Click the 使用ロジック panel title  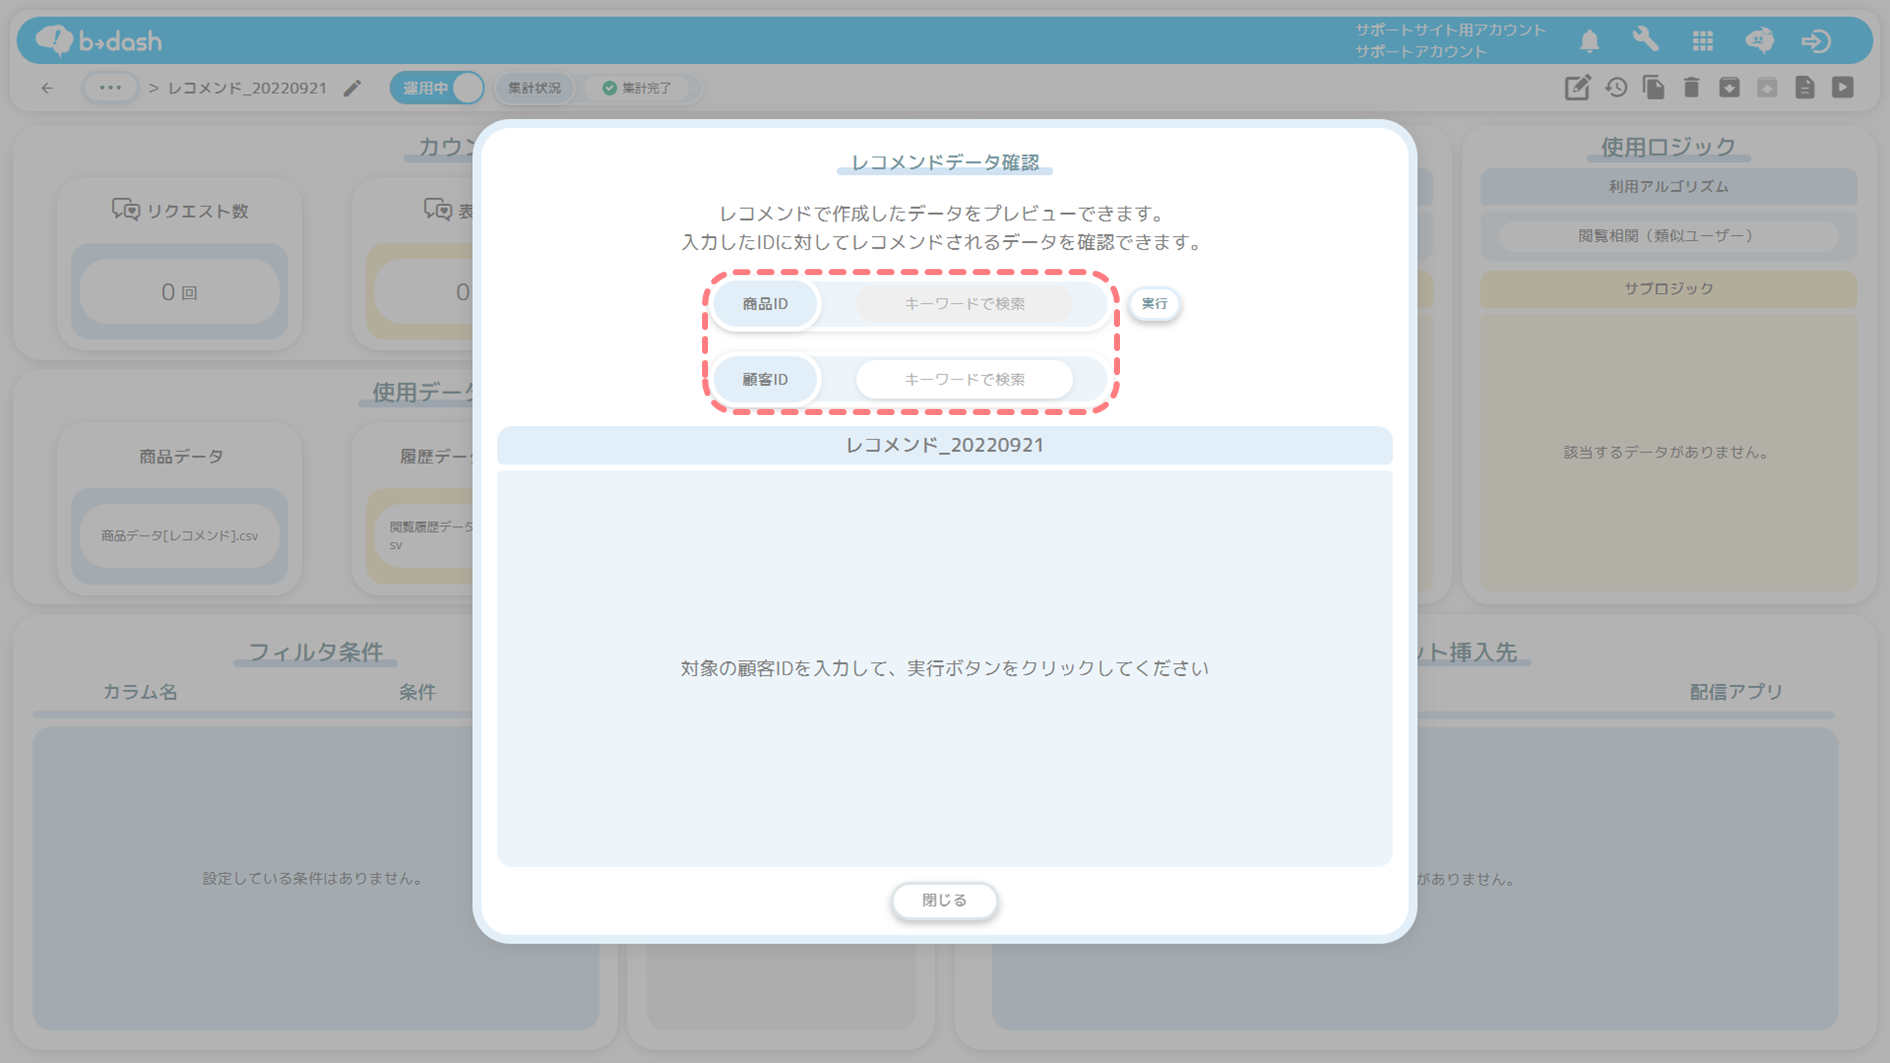pos(1668,147)
